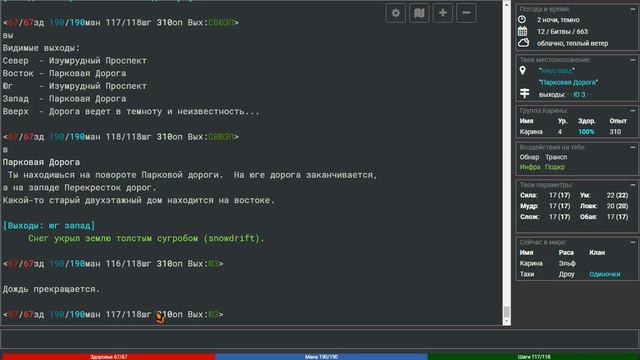
Task: Click 'Дождь прекращается.' message
Action: (x=51, y=289)
